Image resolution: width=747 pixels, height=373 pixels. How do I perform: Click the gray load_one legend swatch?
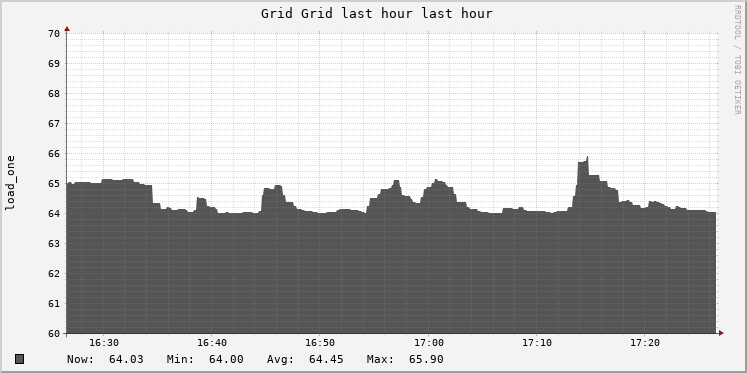(19, 359)
